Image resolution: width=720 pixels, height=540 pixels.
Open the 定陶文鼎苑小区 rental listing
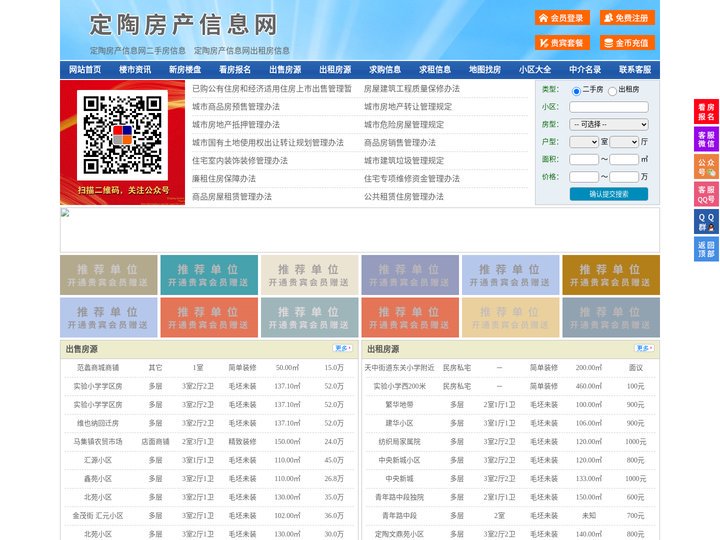(399, 534)
